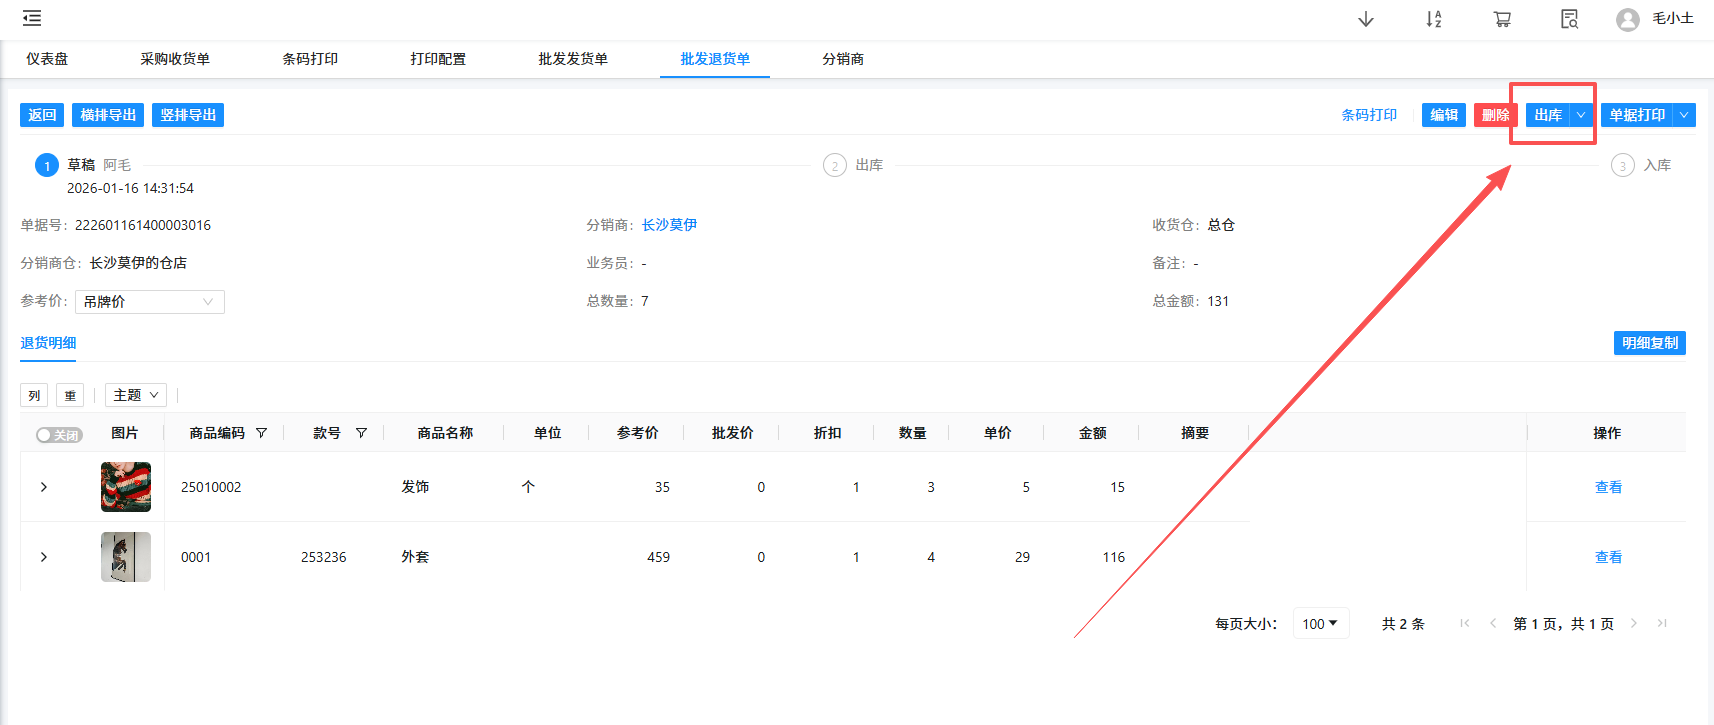
Task: Open the 长沙莫伊 distributor link
Action: coord(669,225)
